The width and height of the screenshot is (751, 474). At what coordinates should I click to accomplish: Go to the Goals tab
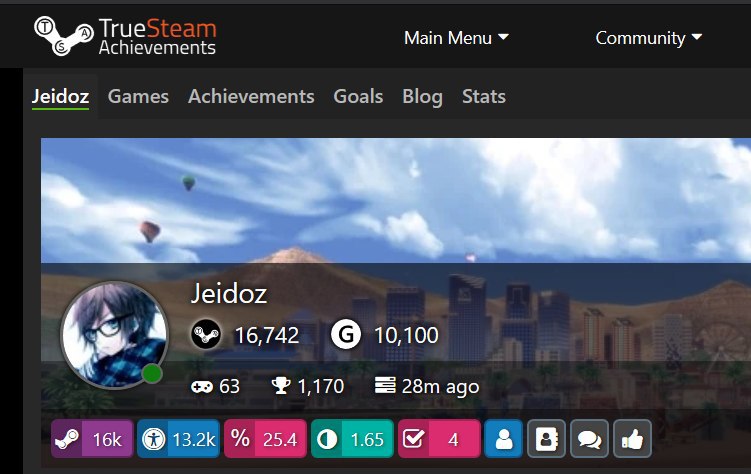click(x=358, y=97)
